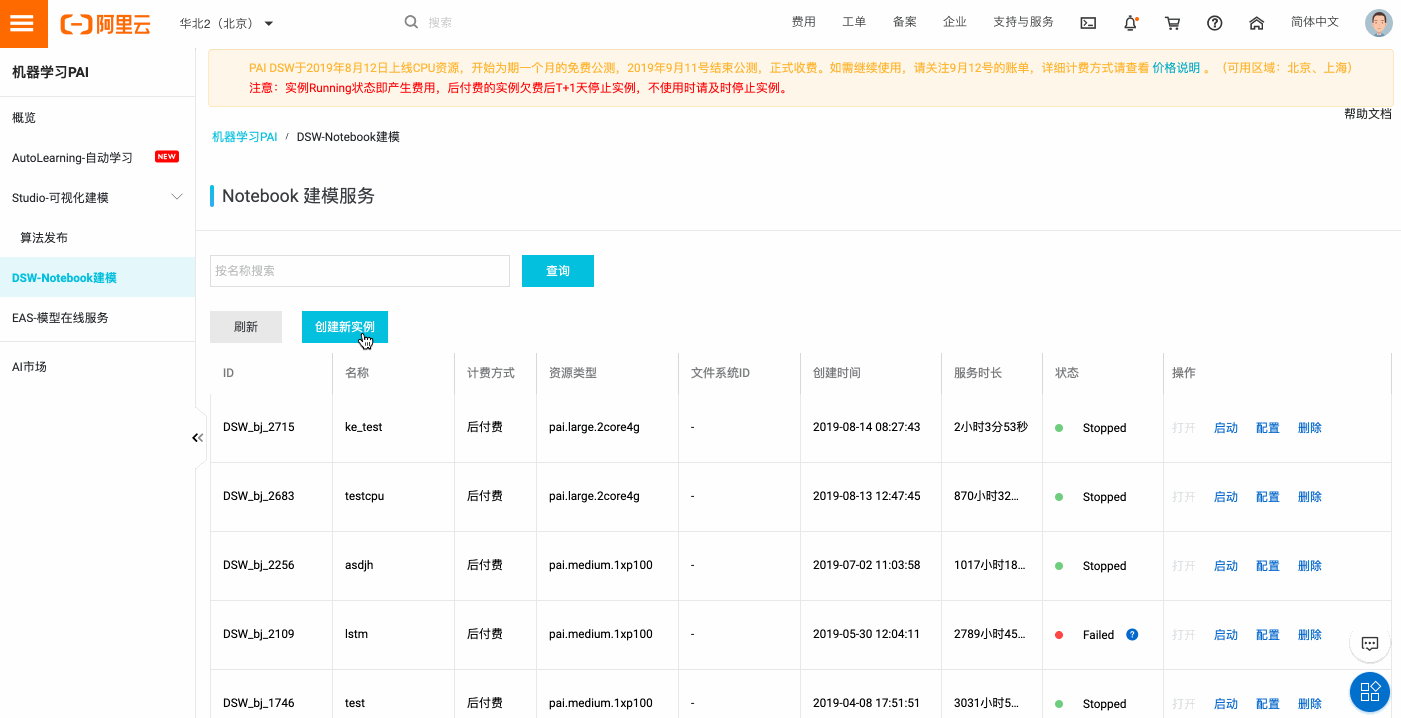
Task: Collapse the left sidebar panel
Action: click(x=198, y=437)
